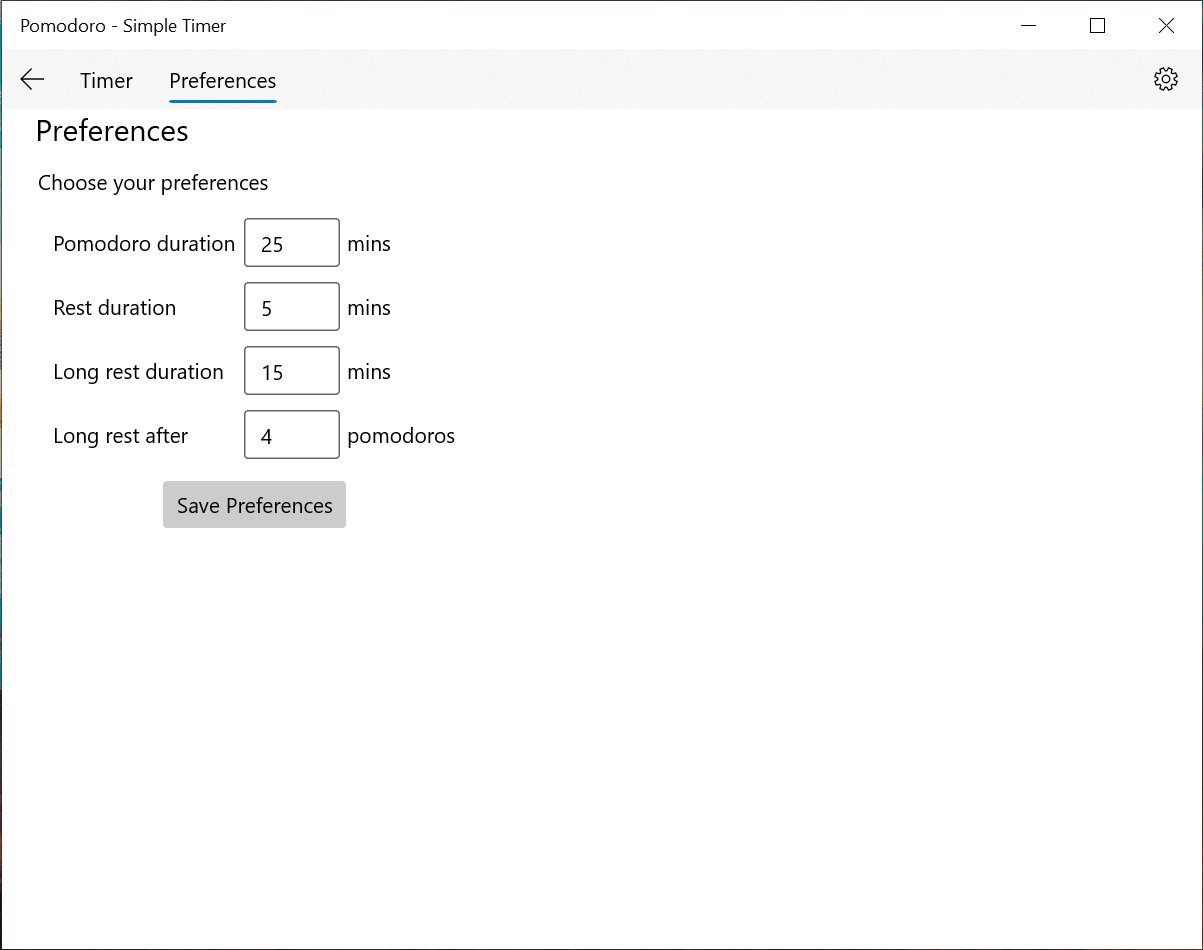Screen dimensions: 1203x950
Task: Minimize the Pomodoro window
Action: (x=1028, y=26)
